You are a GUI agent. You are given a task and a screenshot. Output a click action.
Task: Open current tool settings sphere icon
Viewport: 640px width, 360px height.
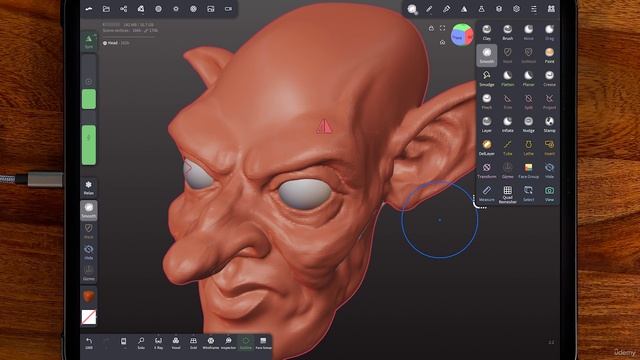[x=412, y=9]
